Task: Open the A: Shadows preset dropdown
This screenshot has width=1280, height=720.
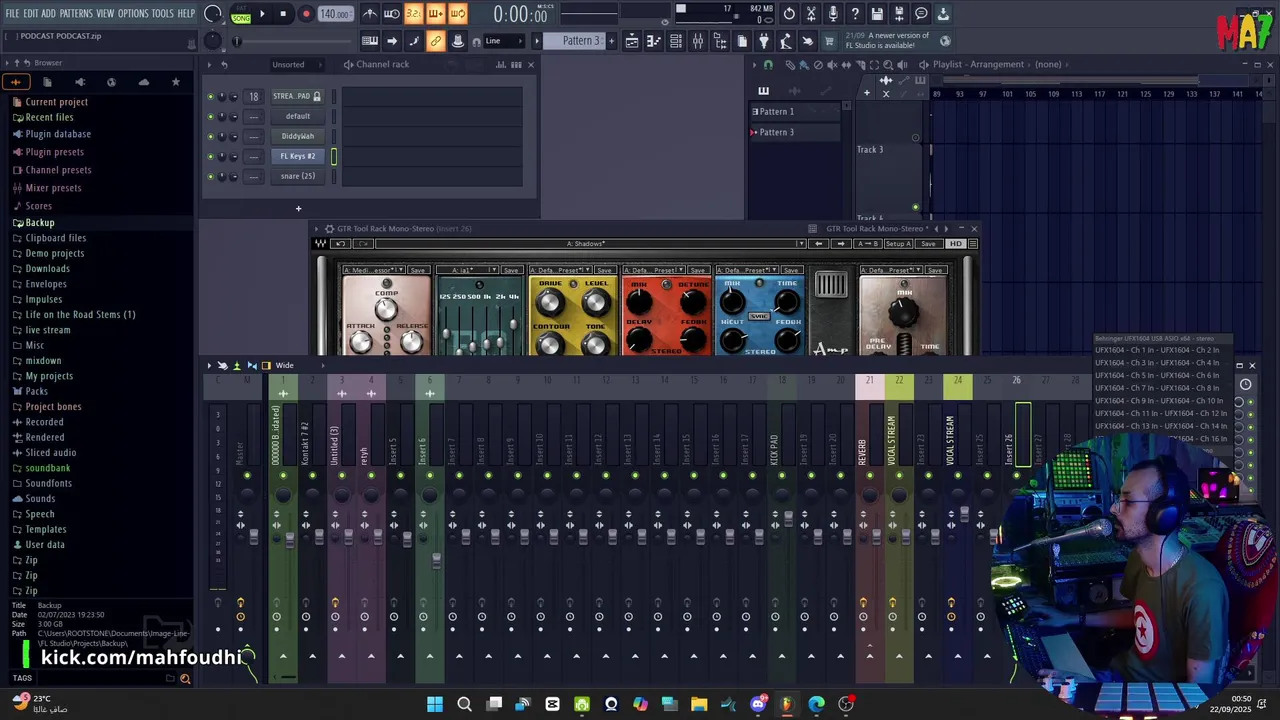Action: click(590, 244)
